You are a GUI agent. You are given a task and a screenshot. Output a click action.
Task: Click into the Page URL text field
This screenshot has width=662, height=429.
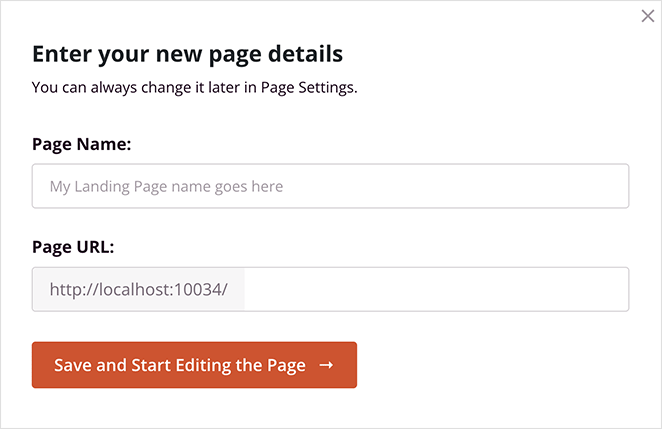tap(436, 289)
